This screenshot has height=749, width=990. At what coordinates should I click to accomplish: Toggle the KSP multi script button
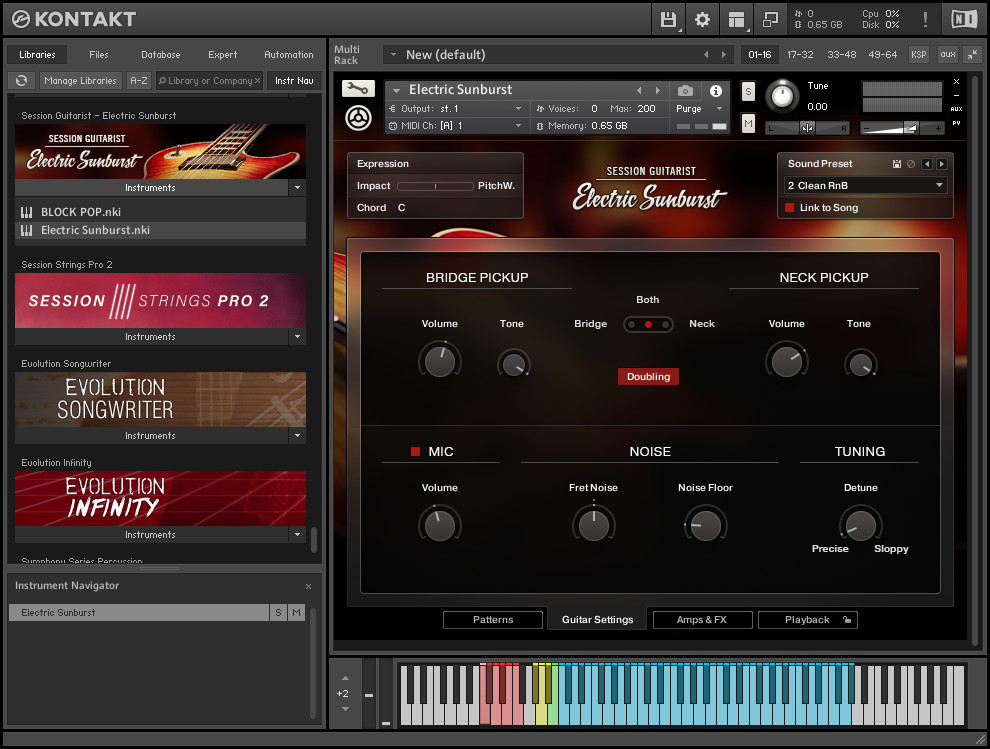[x=919, y=55]
